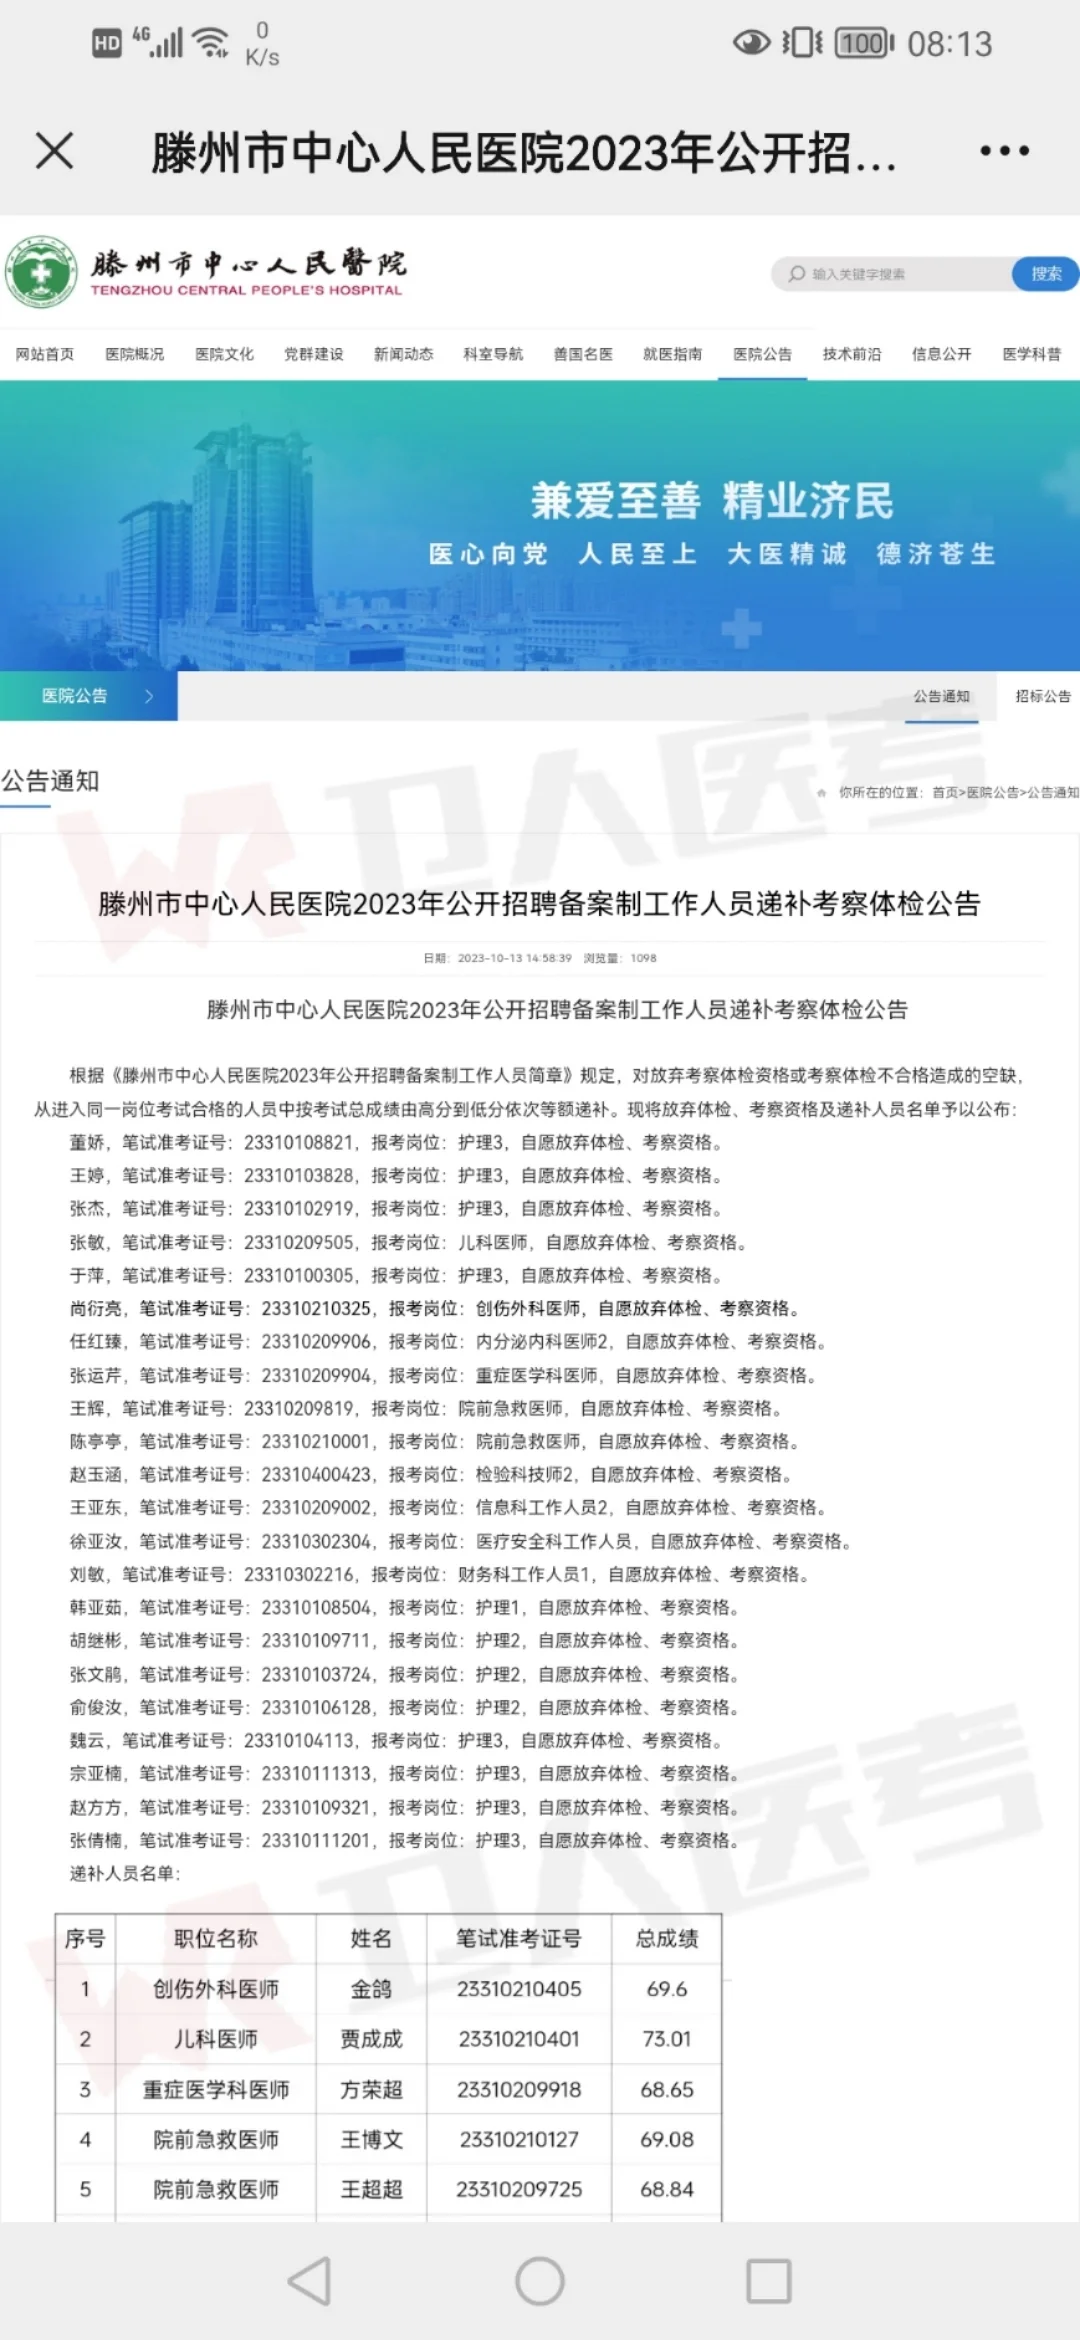Expand the 医院公告 sidebar chevron

point(149,696)
